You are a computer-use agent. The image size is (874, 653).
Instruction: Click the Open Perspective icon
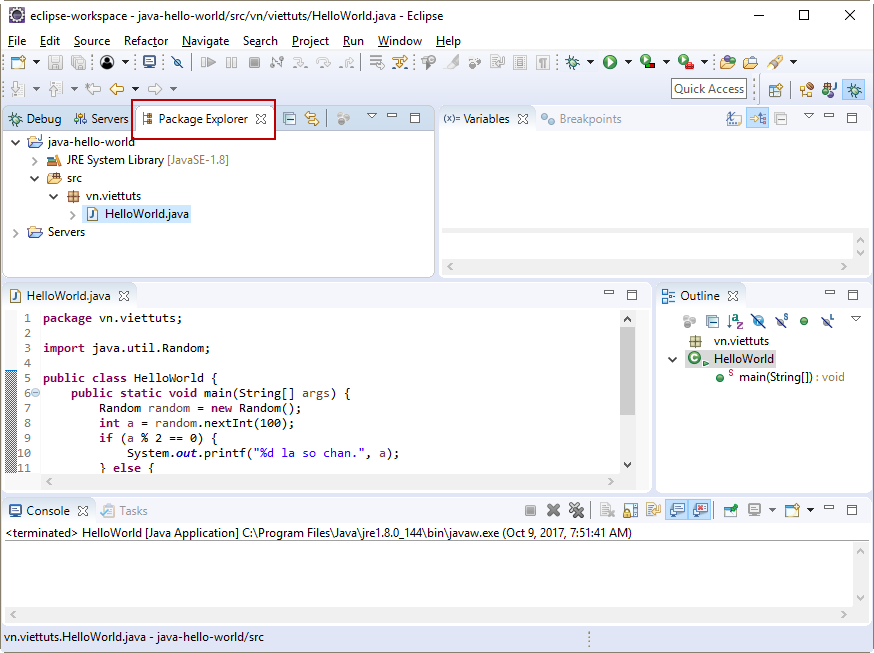coord(775,89)
